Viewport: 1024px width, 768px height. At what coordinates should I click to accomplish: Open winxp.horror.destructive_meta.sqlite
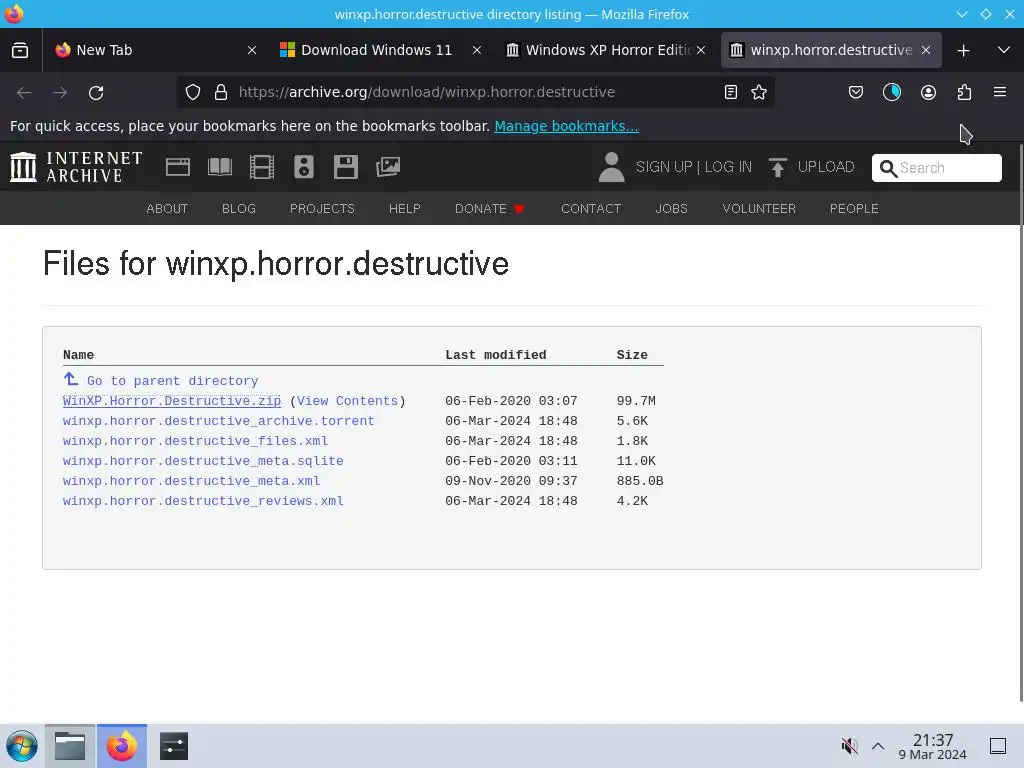[x=203, y=460]
